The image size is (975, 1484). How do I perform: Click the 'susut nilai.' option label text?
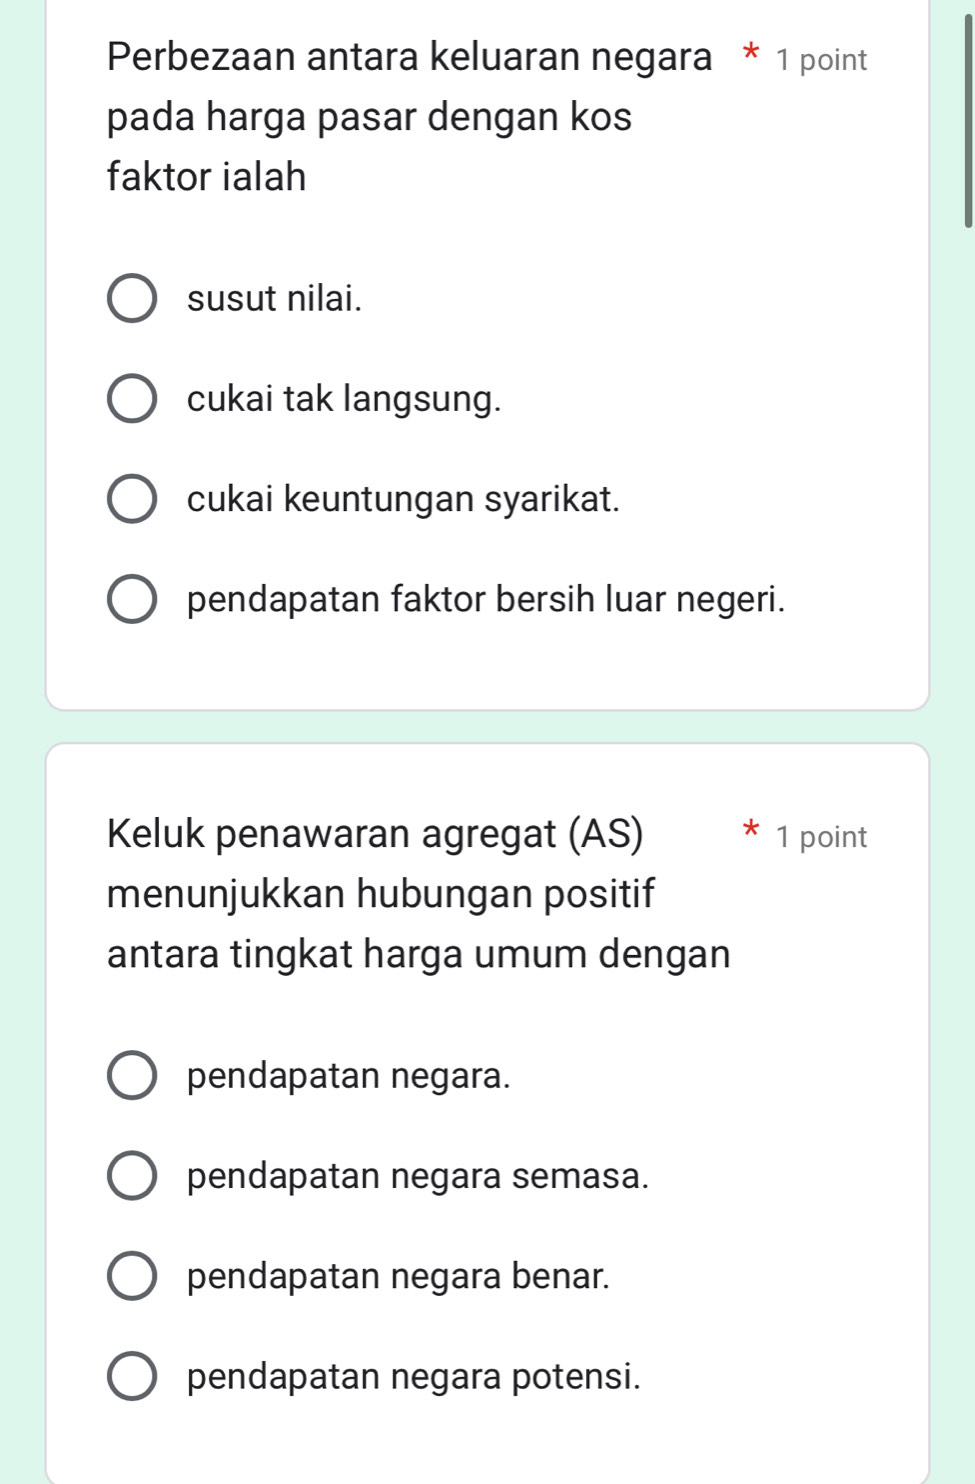(274, 299)
